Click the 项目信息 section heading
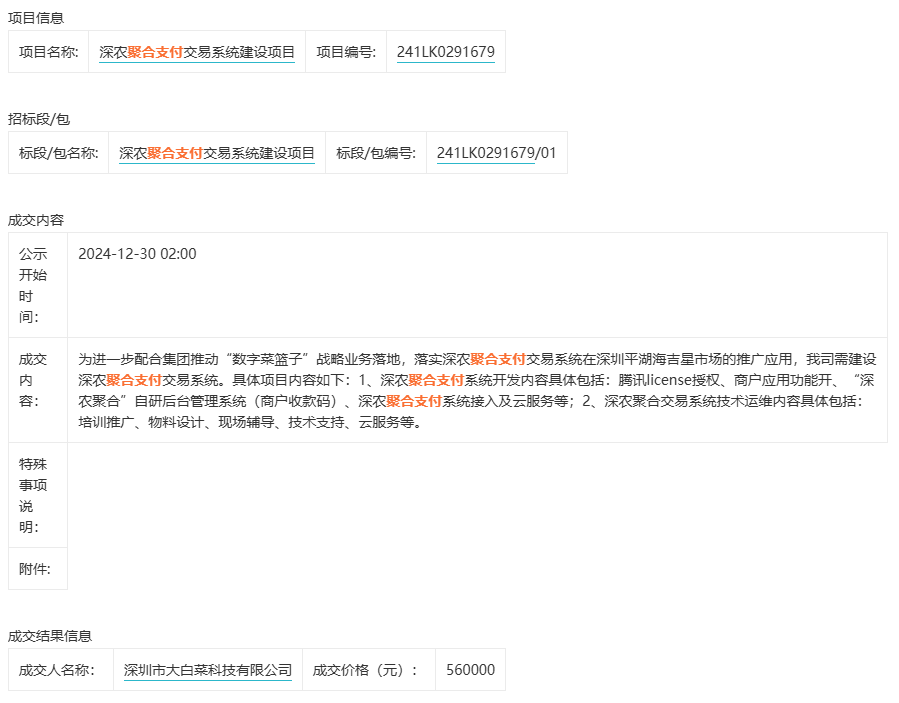 [36, 18]
